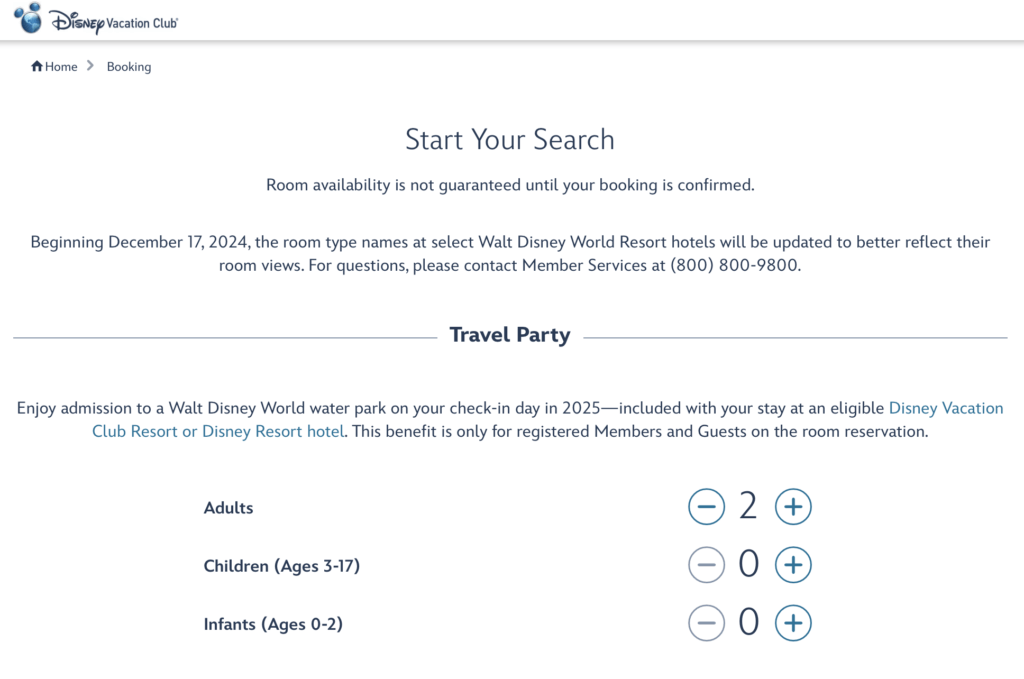Click the Travel Party section heading
This screenshot has height=679, width=1024.
(510, 335)
